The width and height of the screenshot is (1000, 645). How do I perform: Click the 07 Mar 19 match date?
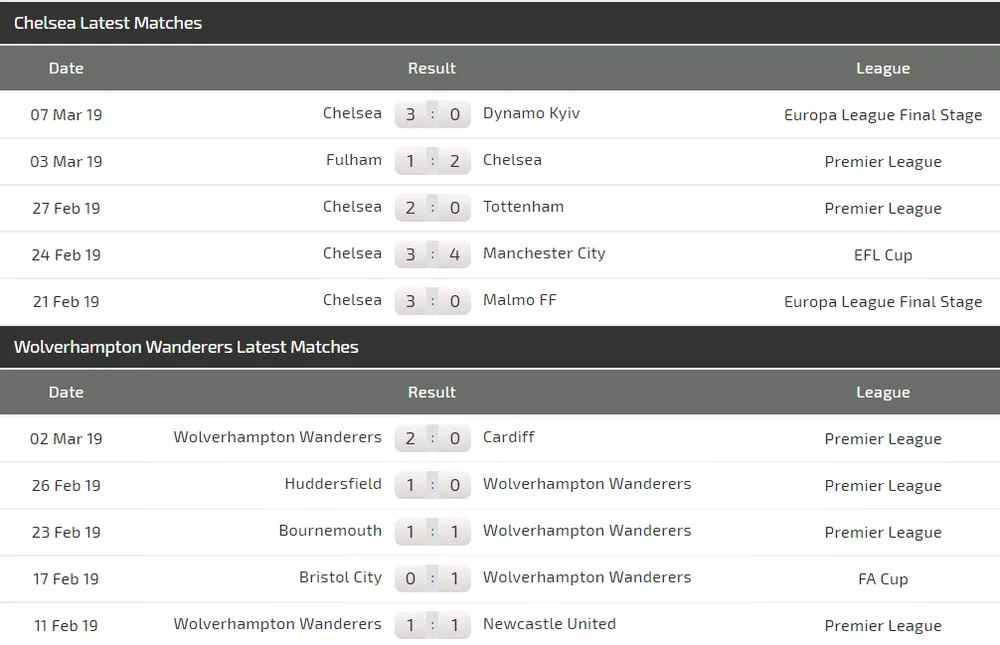coord(66,115)
